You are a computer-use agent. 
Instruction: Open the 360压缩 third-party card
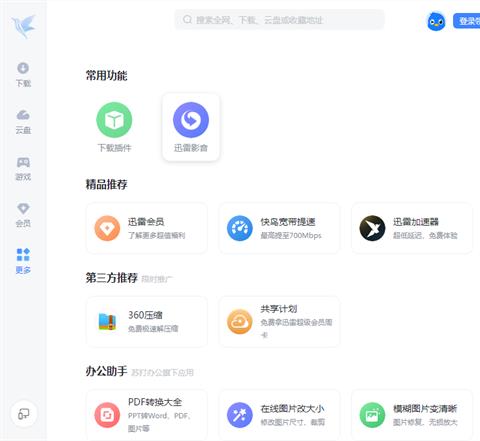point(147,322)
